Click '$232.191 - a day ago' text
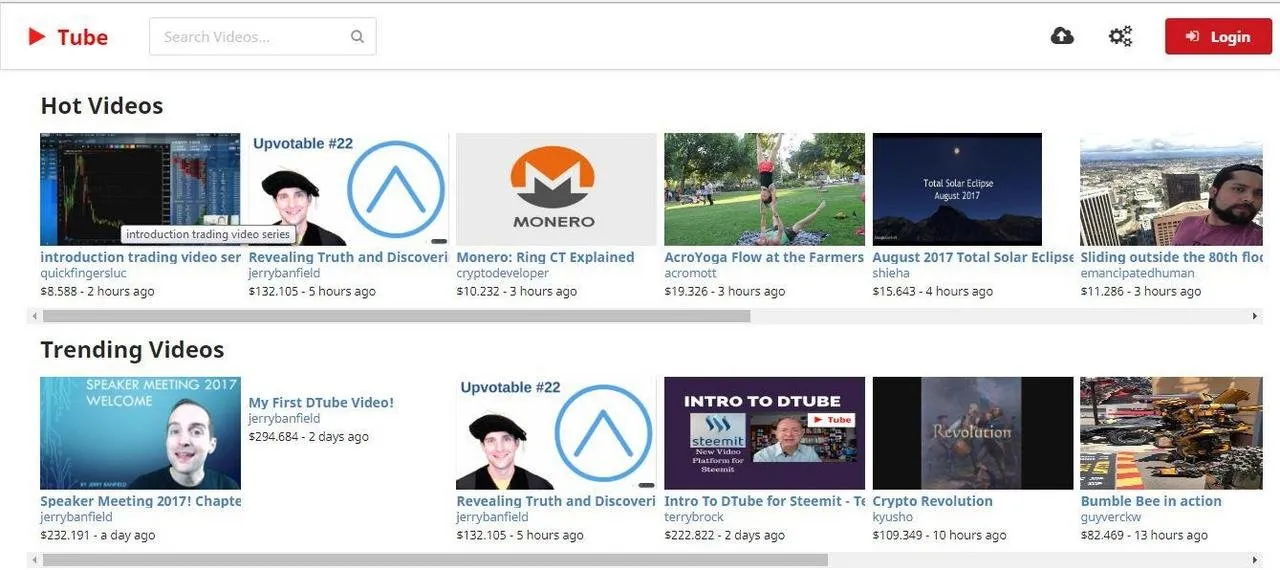Screen dimensions: 1280x570 [x=97, y=535]
